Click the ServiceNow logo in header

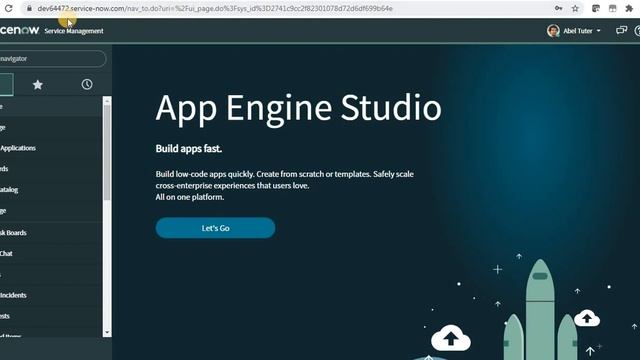(x=20, y=30)
